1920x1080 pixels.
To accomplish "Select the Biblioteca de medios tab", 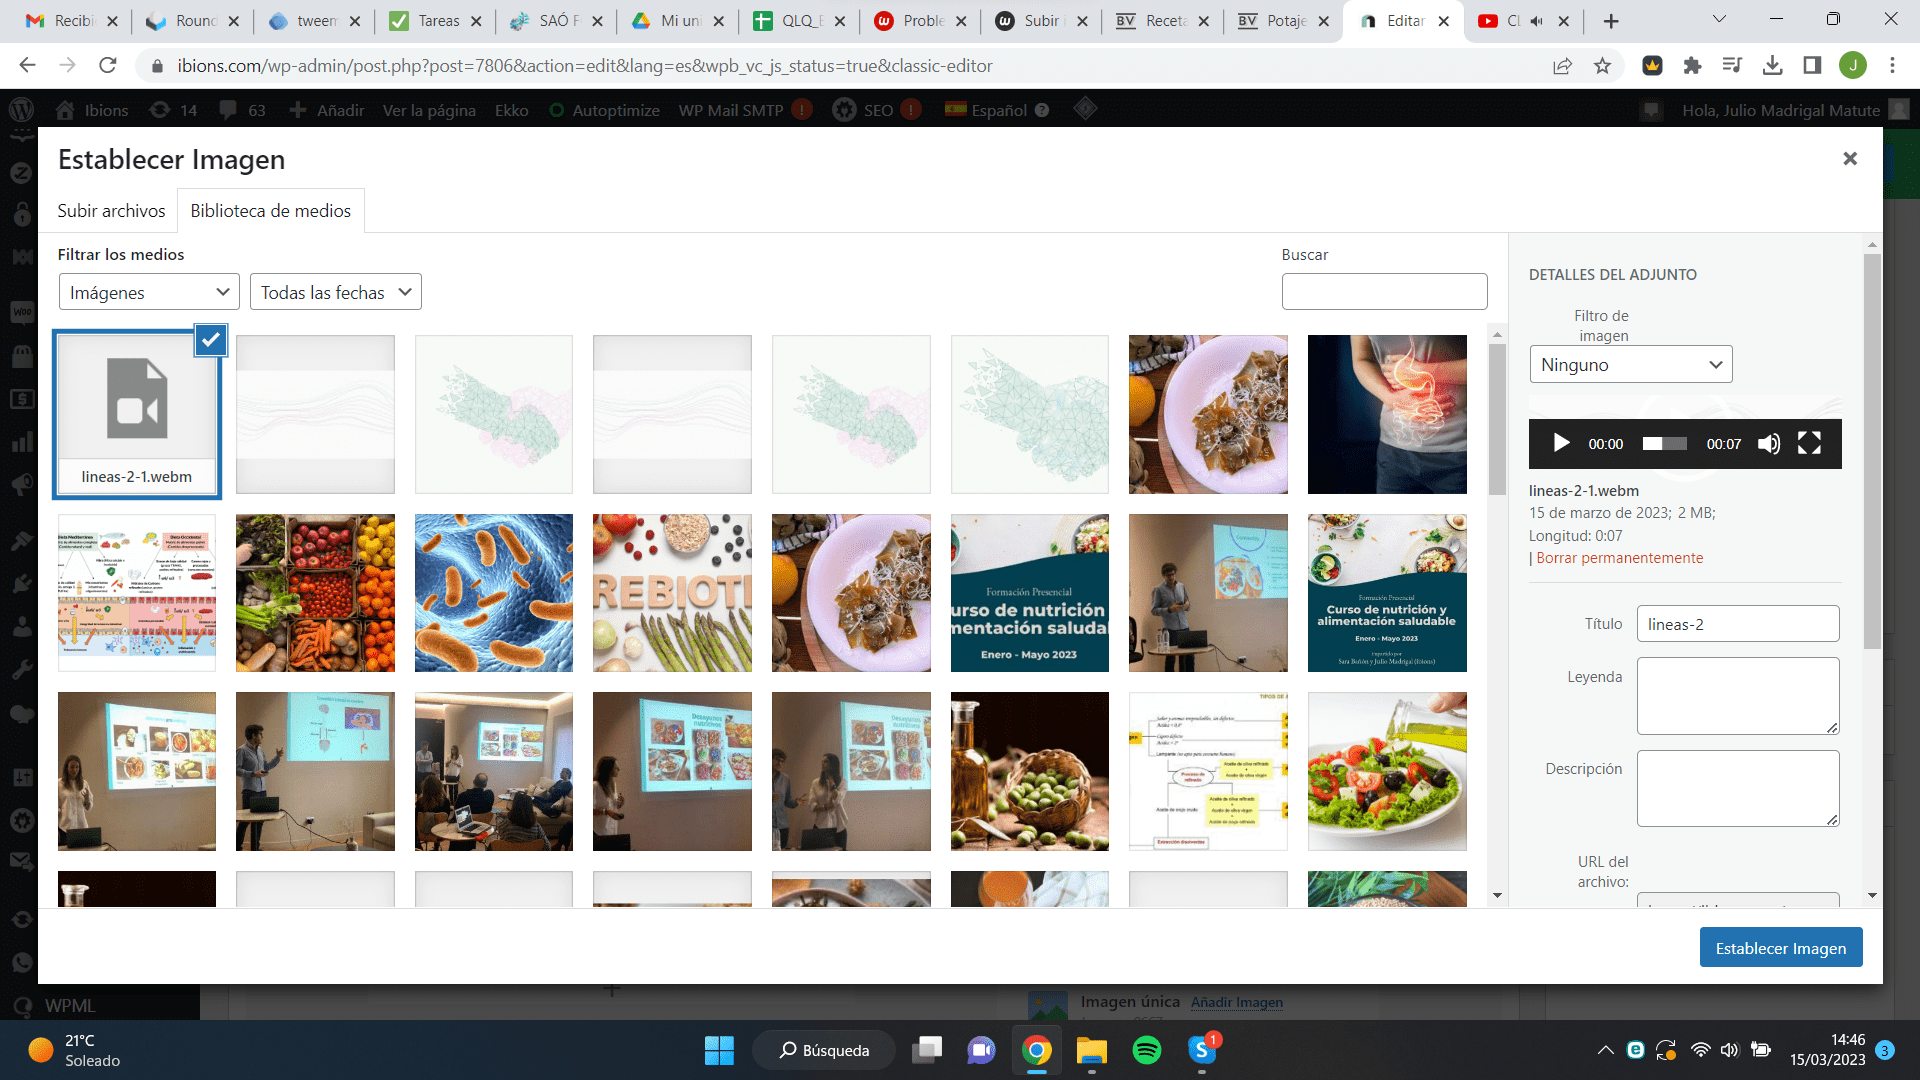I will click(270, 211).
